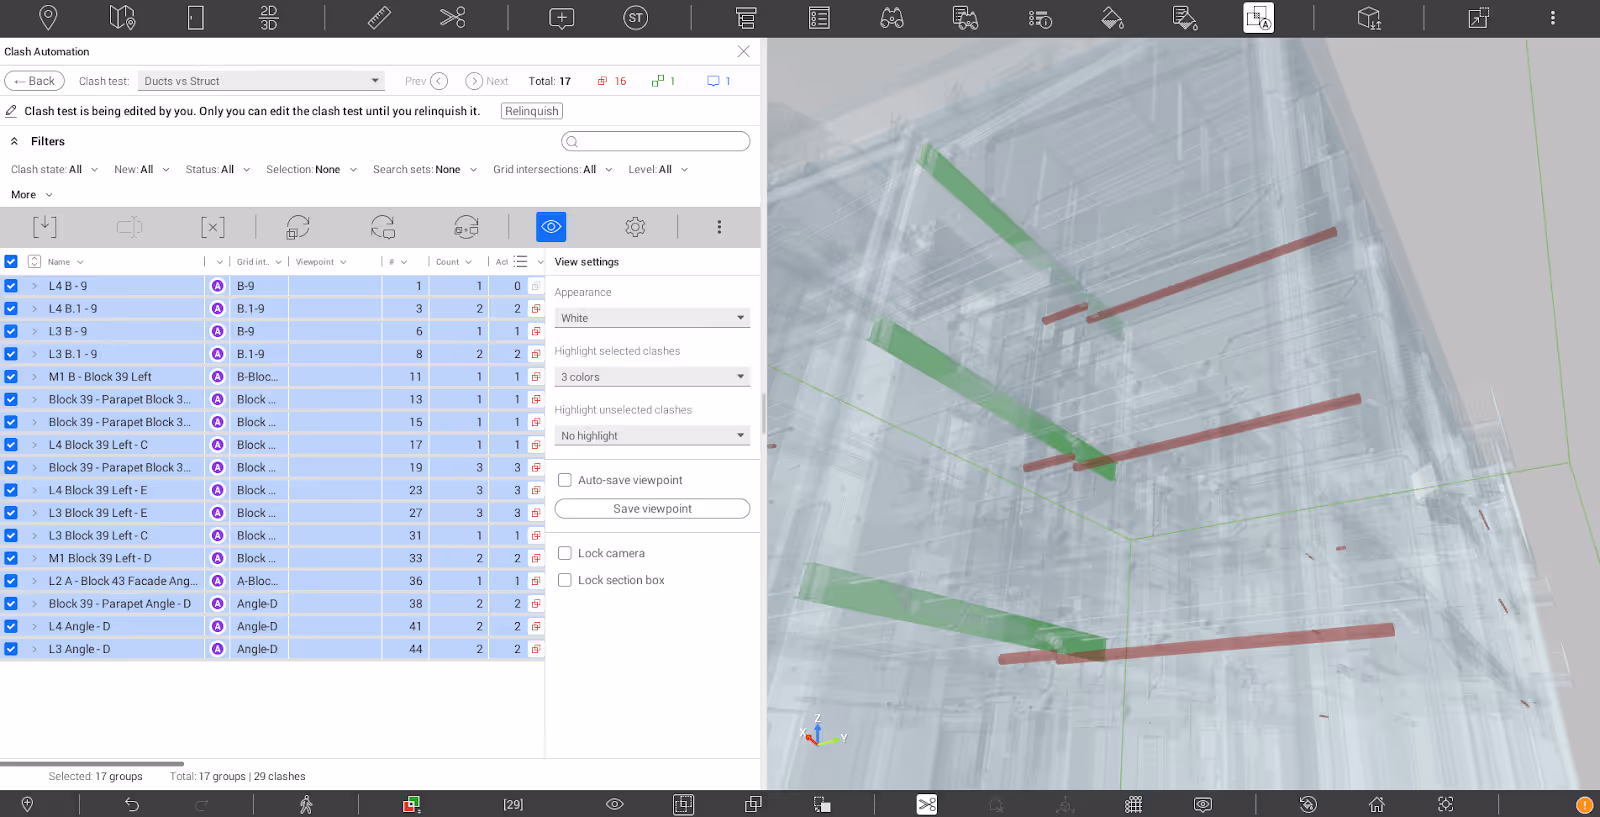
Task: Click the purple A badge in L3 B - 9 row
Action: pyautogui.click(x=217, y=331)
